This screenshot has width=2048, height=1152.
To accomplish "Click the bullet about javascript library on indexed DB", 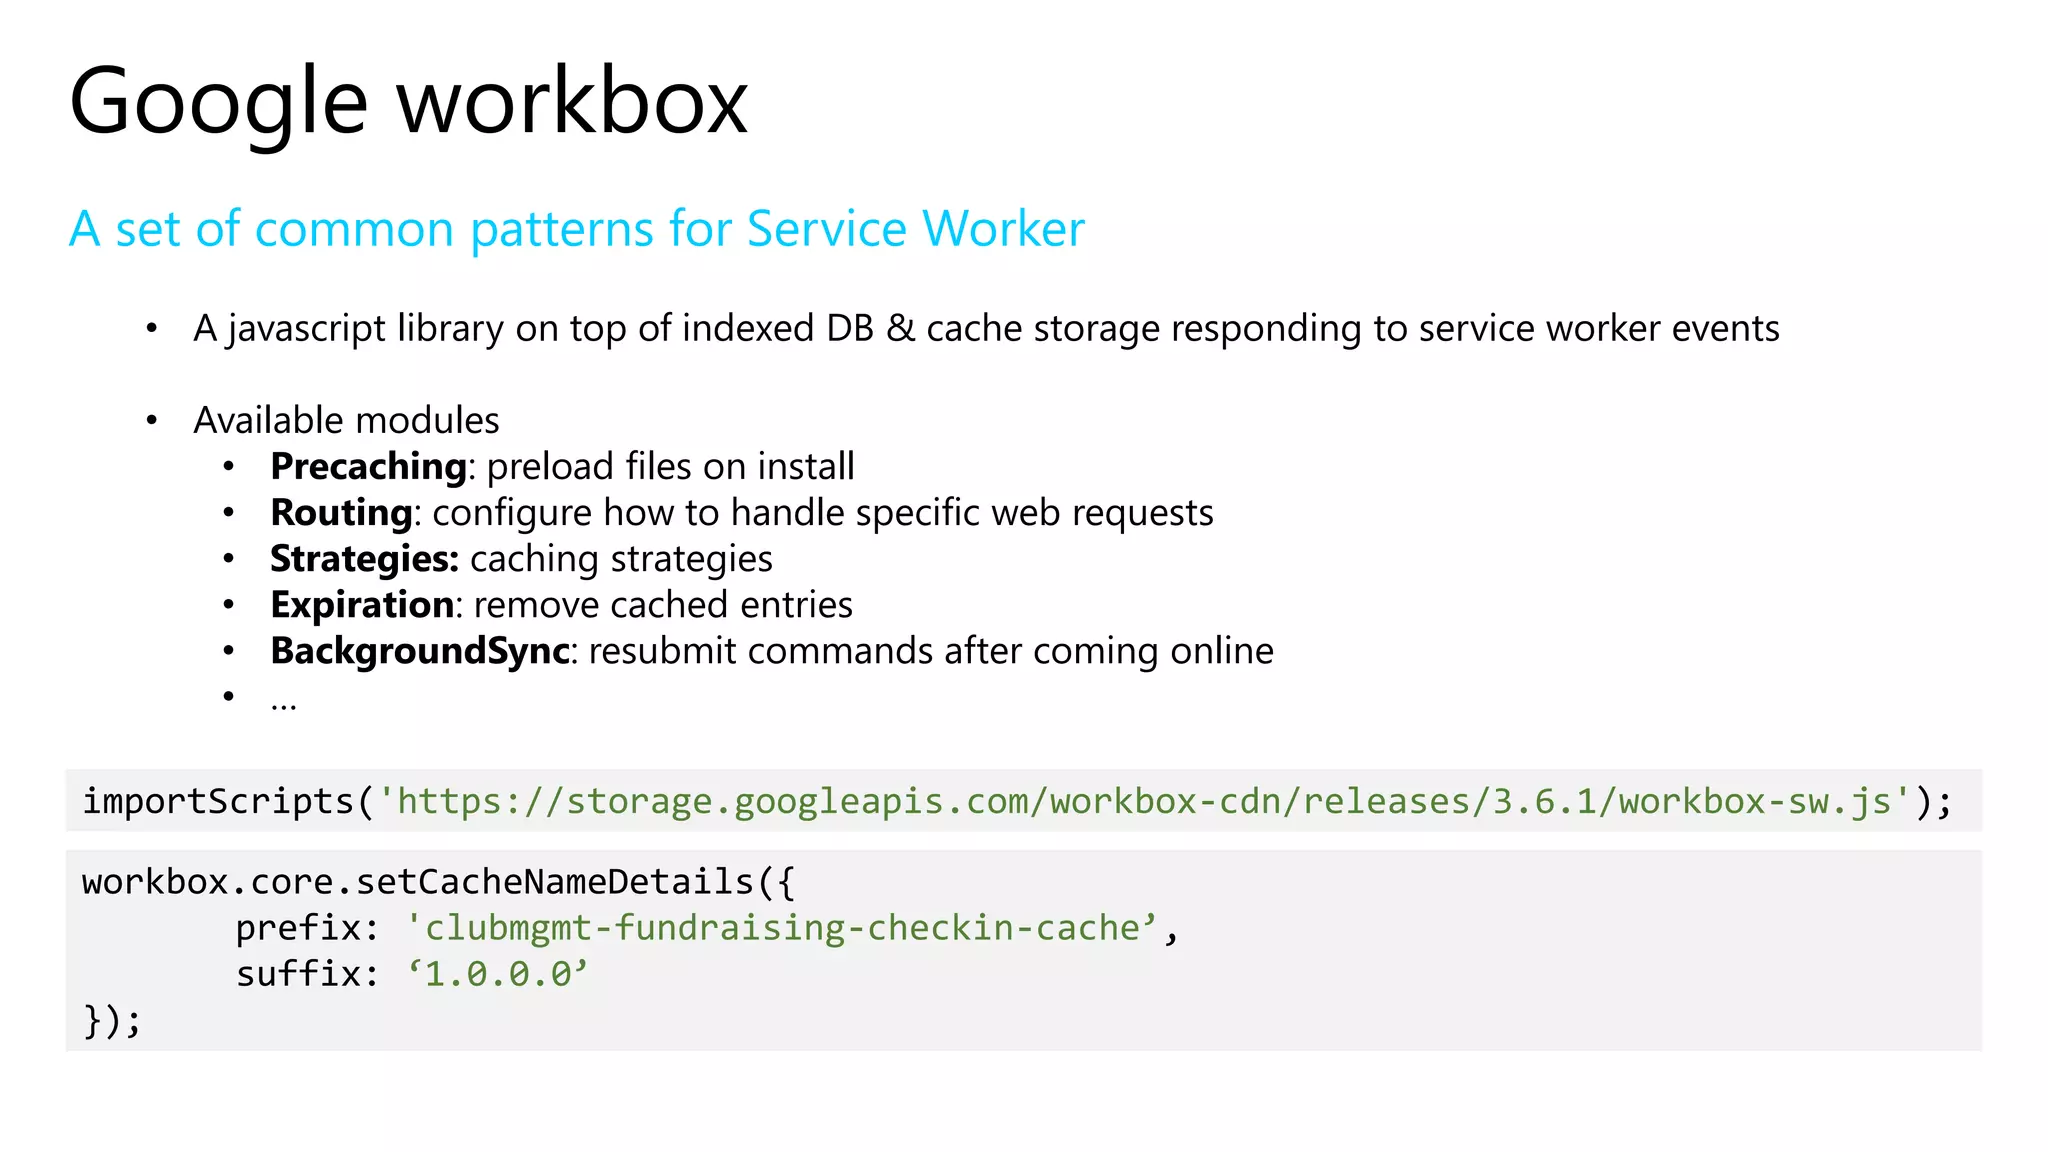I will [x=986, y=329].
